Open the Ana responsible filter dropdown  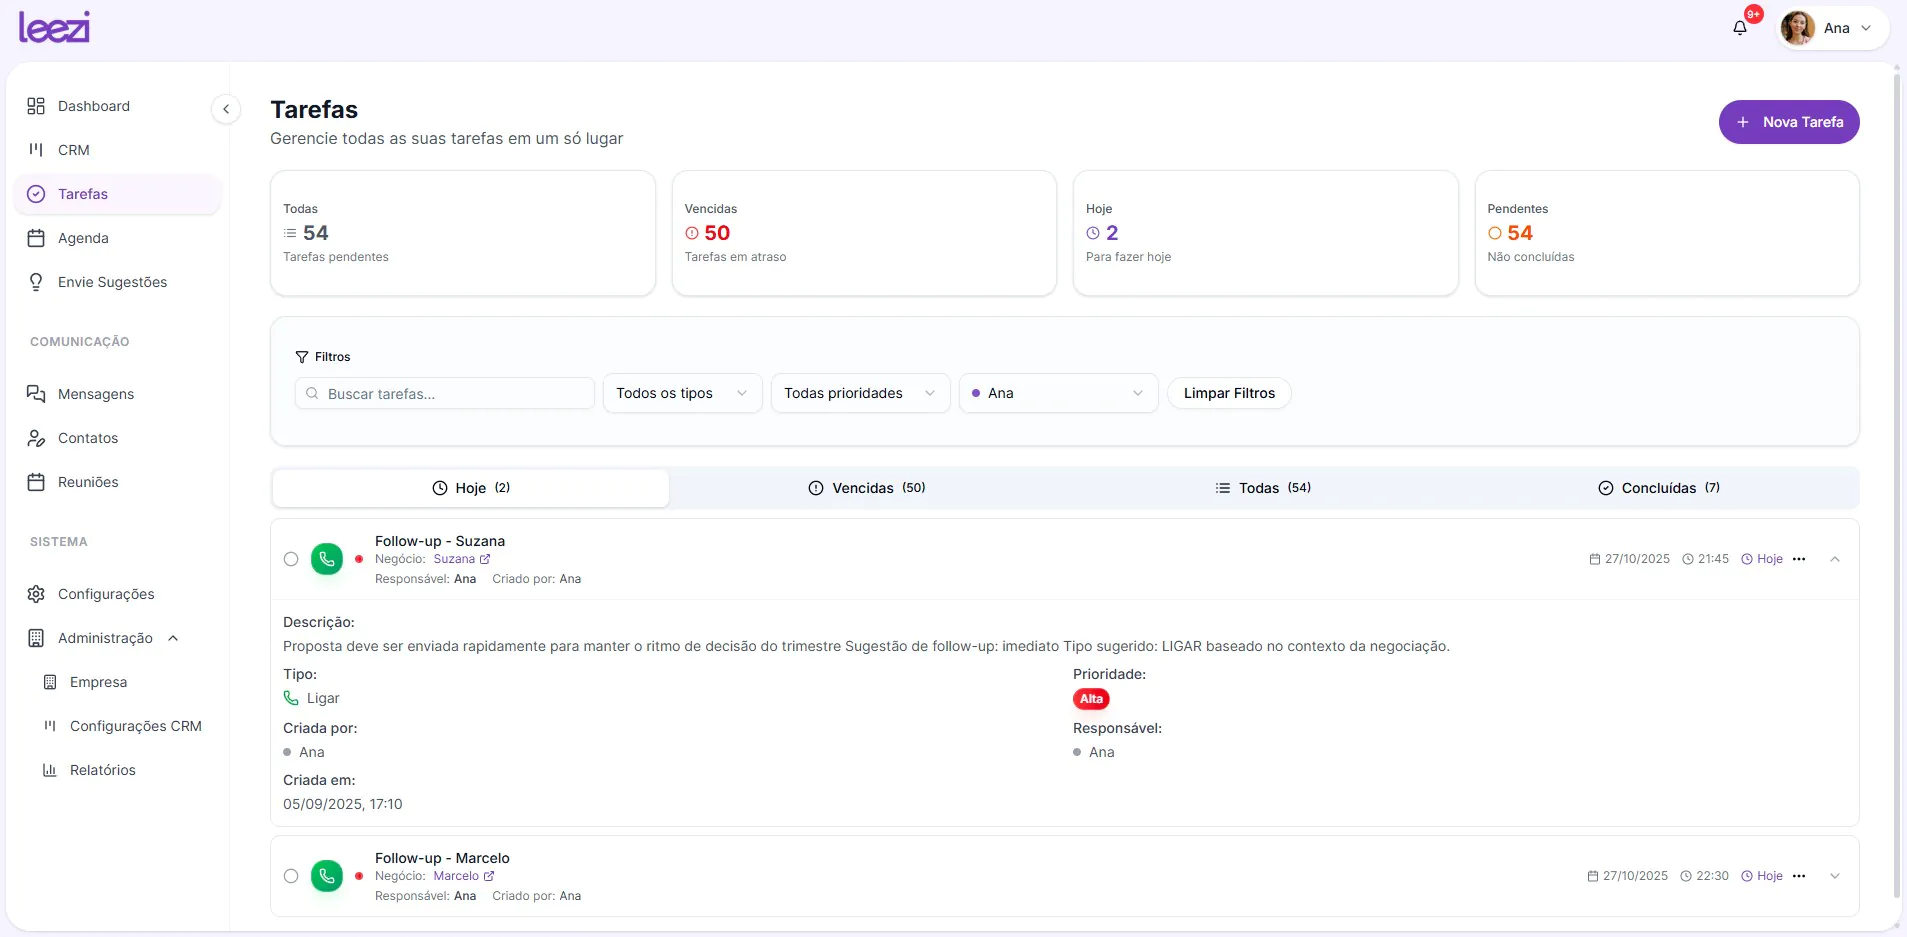[x=1058, y=393]
